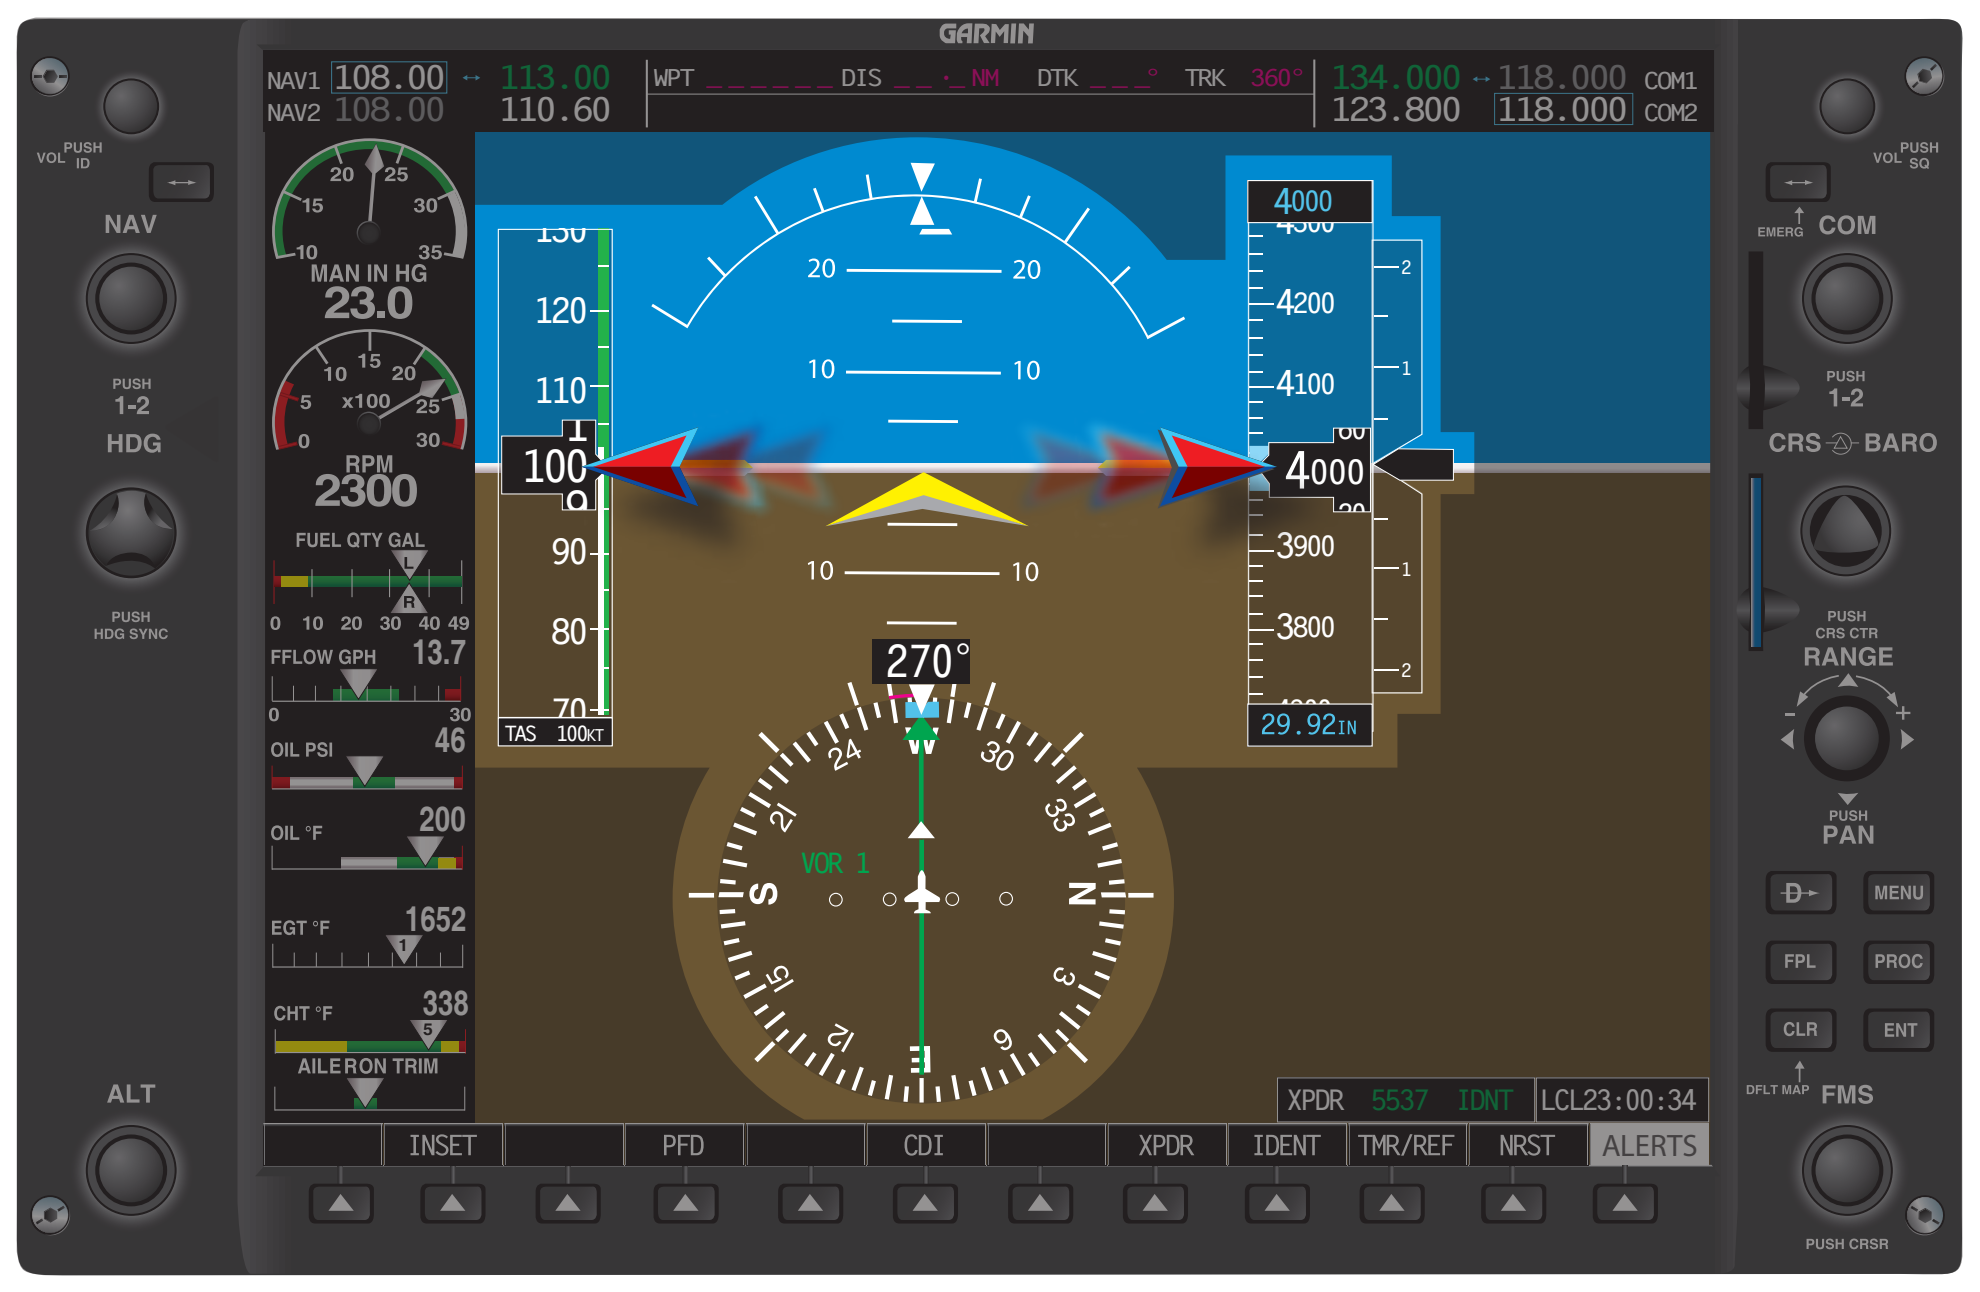This screenshot has height=1292, width=1980.
Task: Click the triangle softkey below CDI
Action: (x=925, y=1203)
